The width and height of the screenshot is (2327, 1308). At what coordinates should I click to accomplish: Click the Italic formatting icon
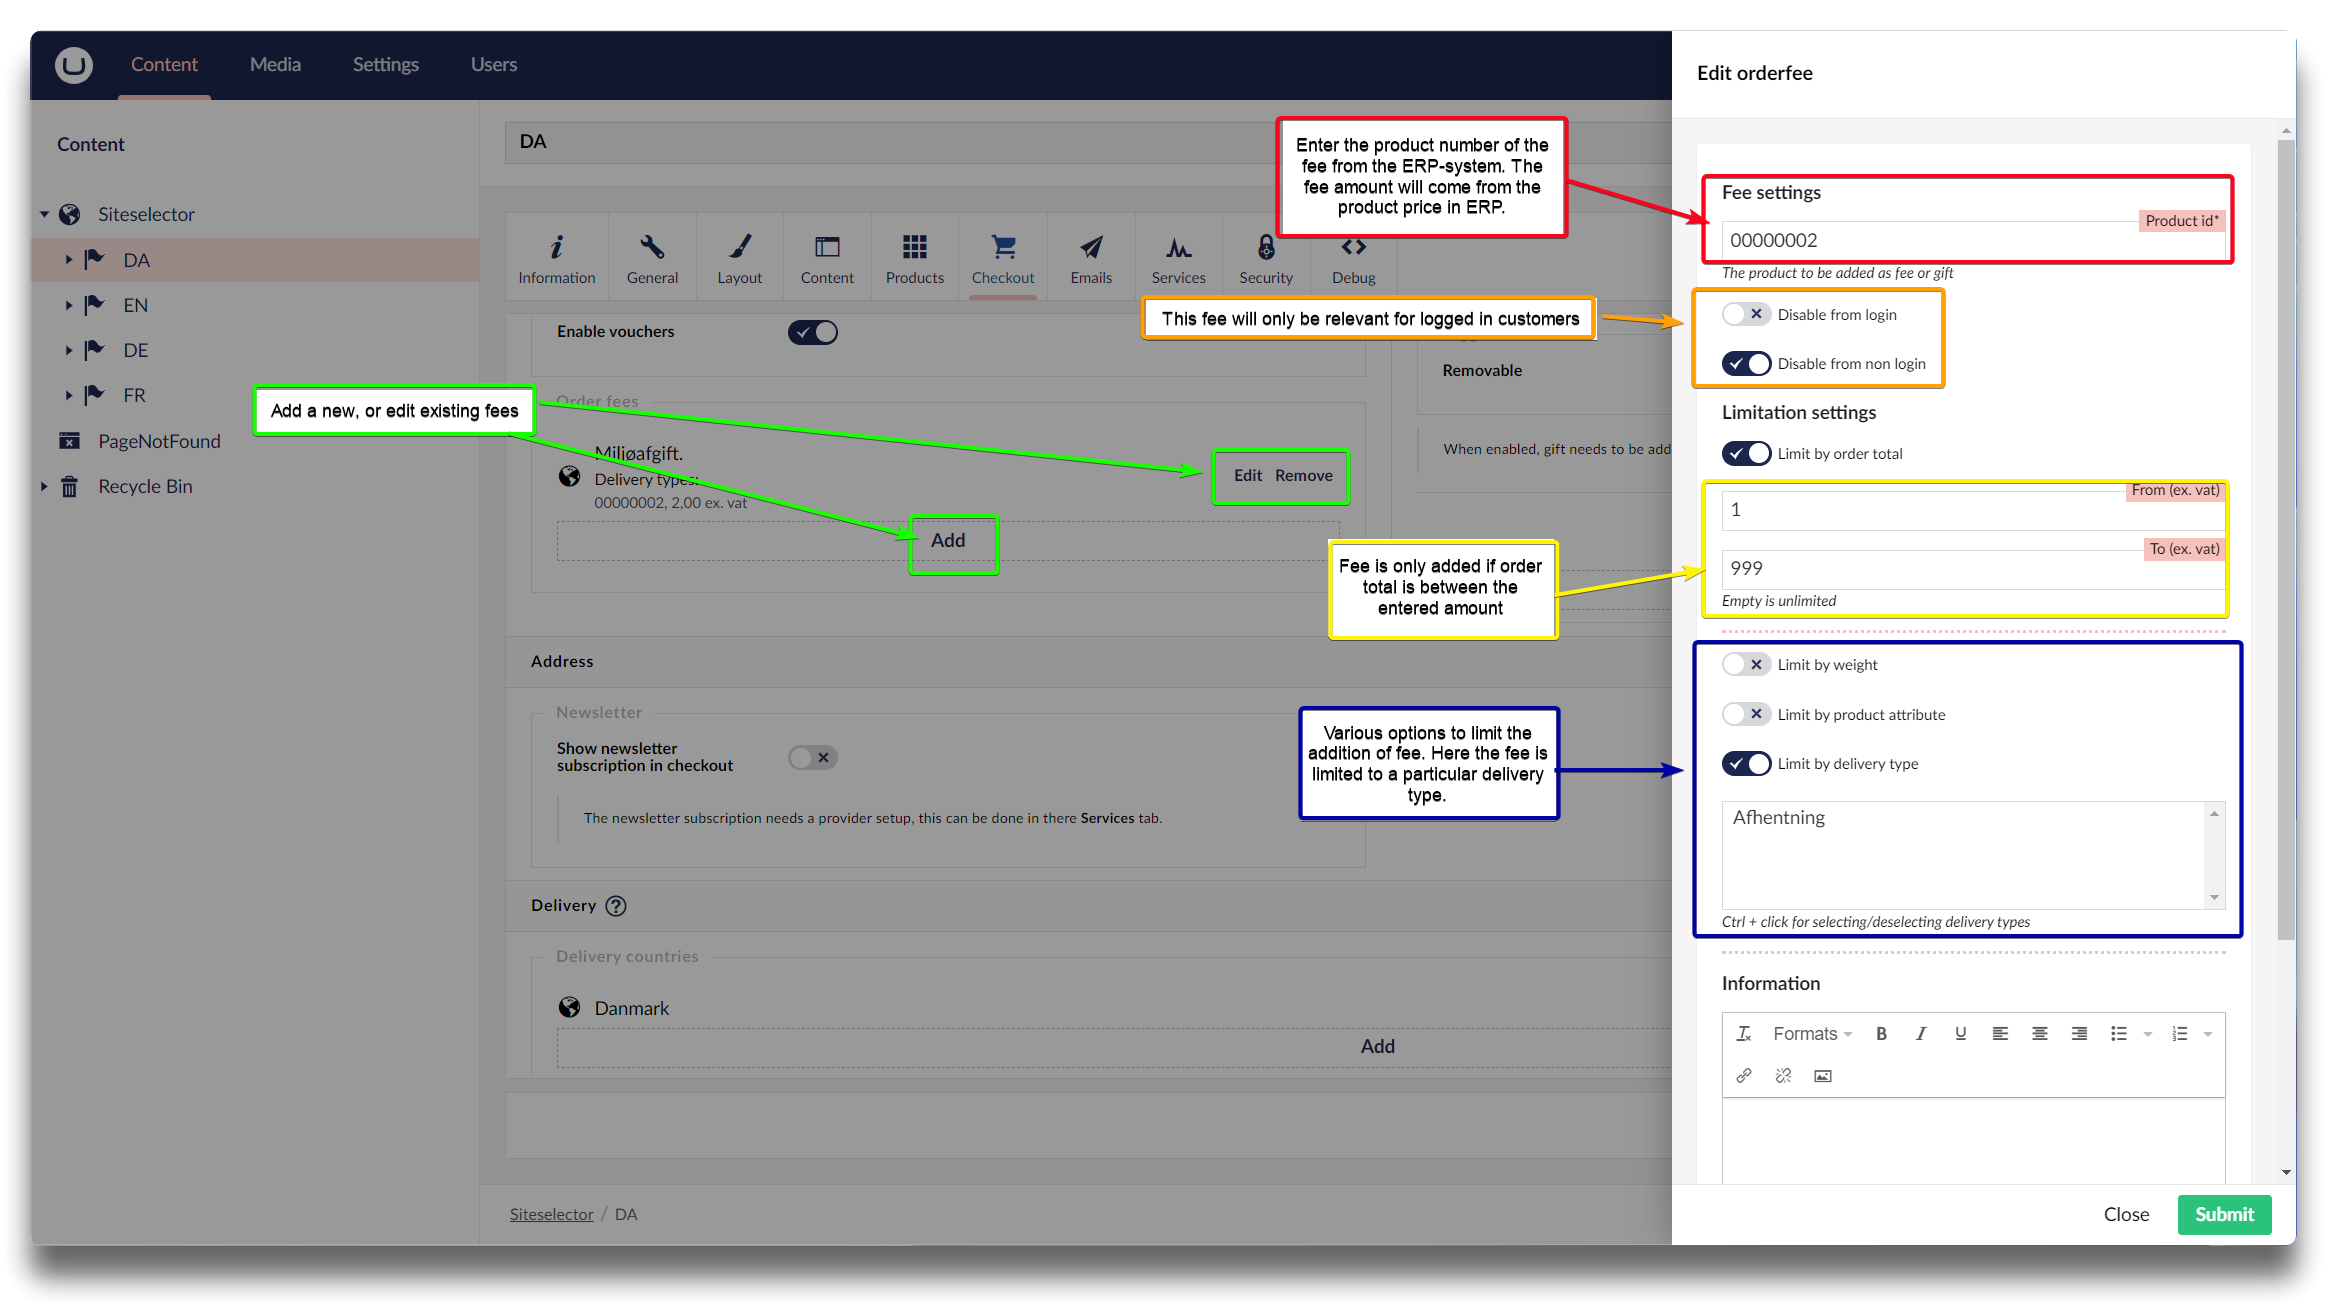point(1921,1034)
